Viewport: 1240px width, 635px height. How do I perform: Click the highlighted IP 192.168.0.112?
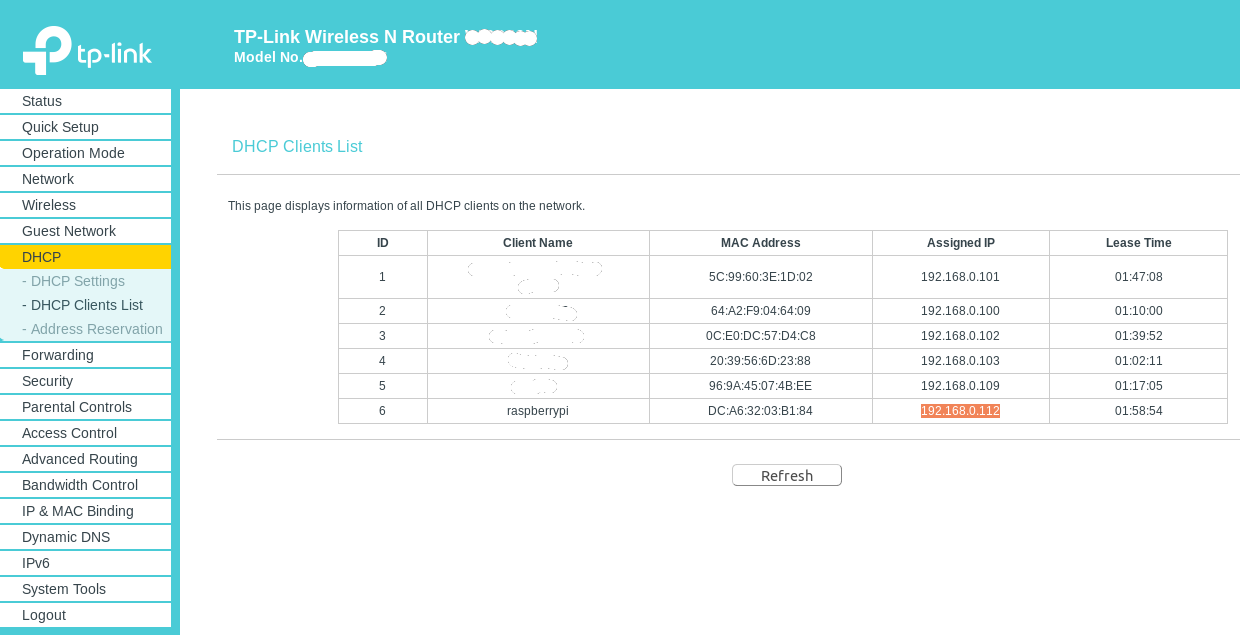(x=960, y=411)
